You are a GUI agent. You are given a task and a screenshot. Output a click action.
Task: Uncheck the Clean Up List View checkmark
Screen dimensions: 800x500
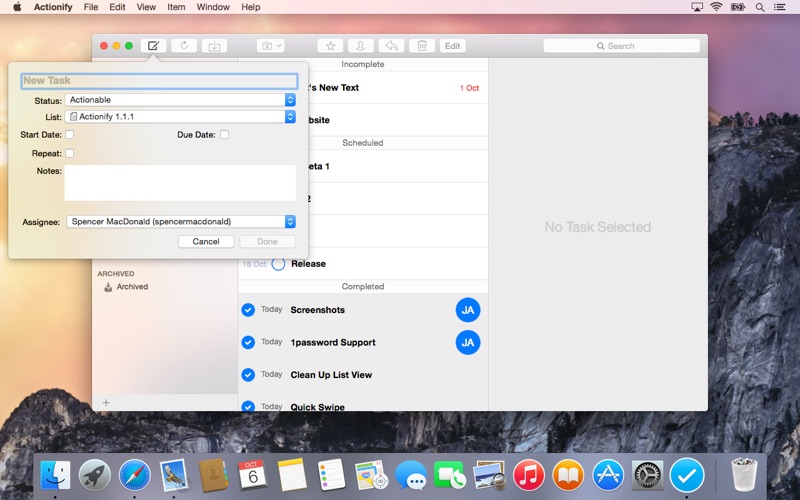coord(248,375)
